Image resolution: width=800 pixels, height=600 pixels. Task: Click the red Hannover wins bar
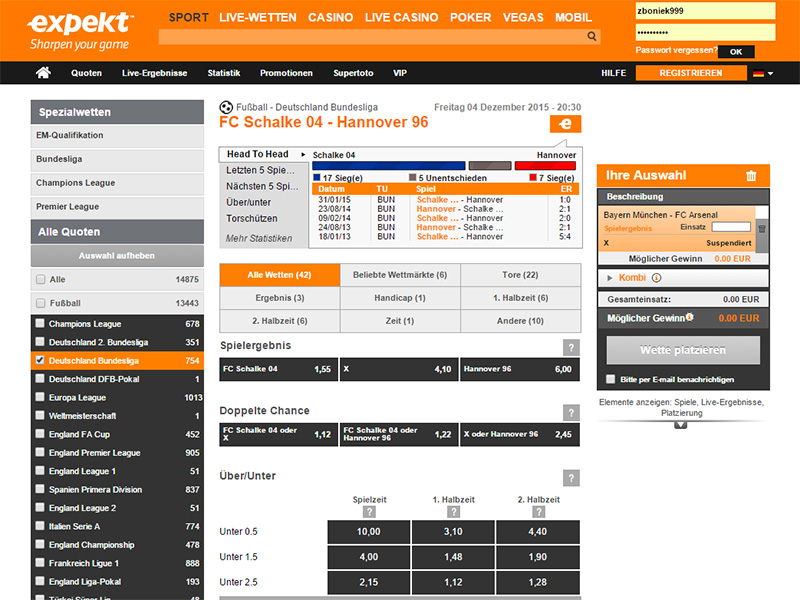(x=545, y=166)
